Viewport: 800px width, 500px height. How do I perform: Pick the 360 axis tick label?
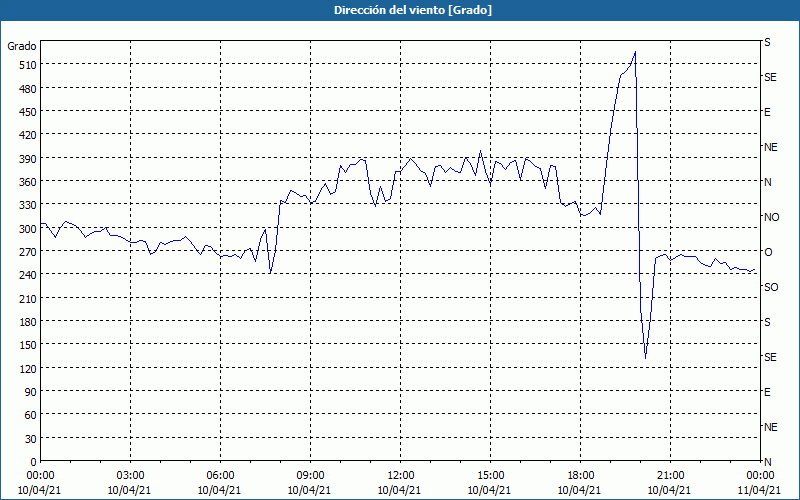click(x=28, y=182)
